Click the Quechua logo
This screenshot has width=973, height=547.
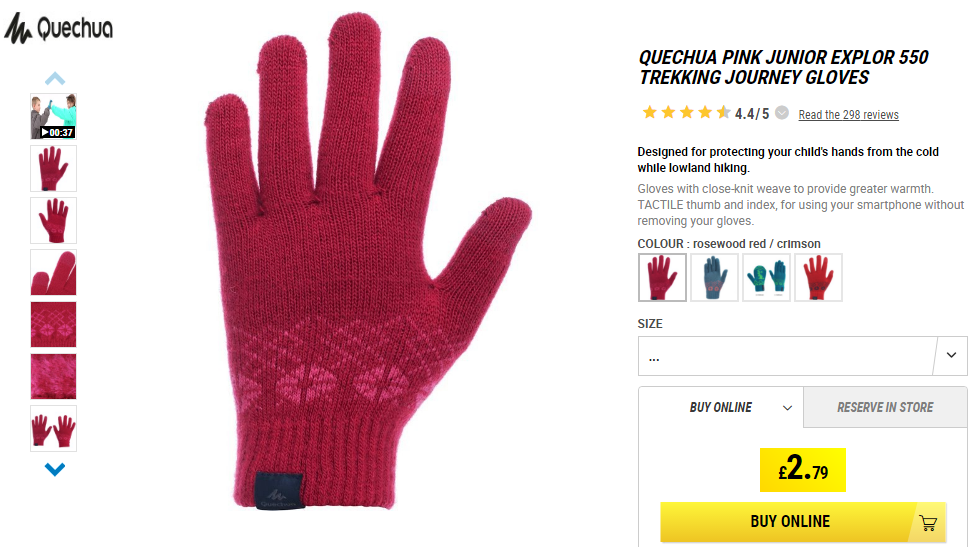[59, 28]
